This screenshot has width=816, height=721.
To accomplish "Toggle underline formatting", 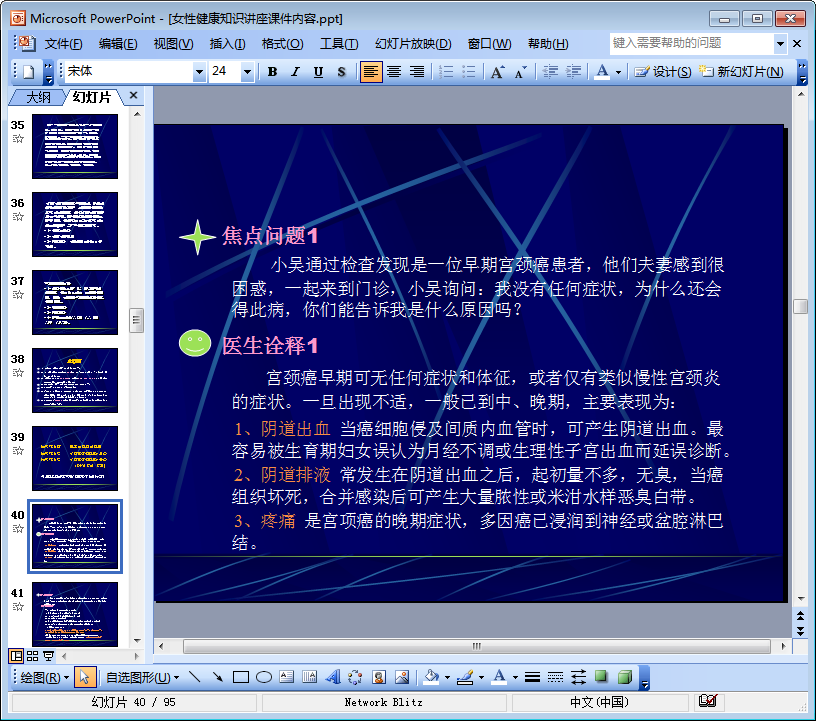I will pos(318,72).
